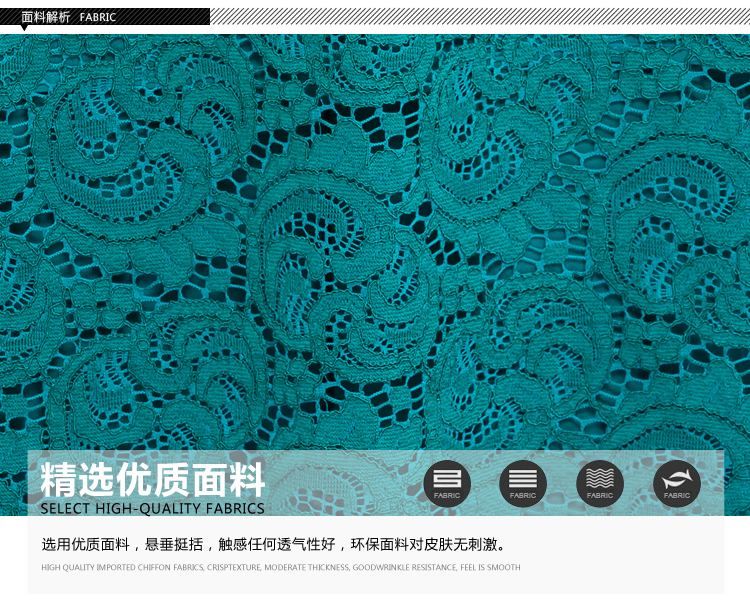Screen dimensions: 750x601
Task: Click the folded-fabric FABRIC icon
Action: (x=447, y=483)
